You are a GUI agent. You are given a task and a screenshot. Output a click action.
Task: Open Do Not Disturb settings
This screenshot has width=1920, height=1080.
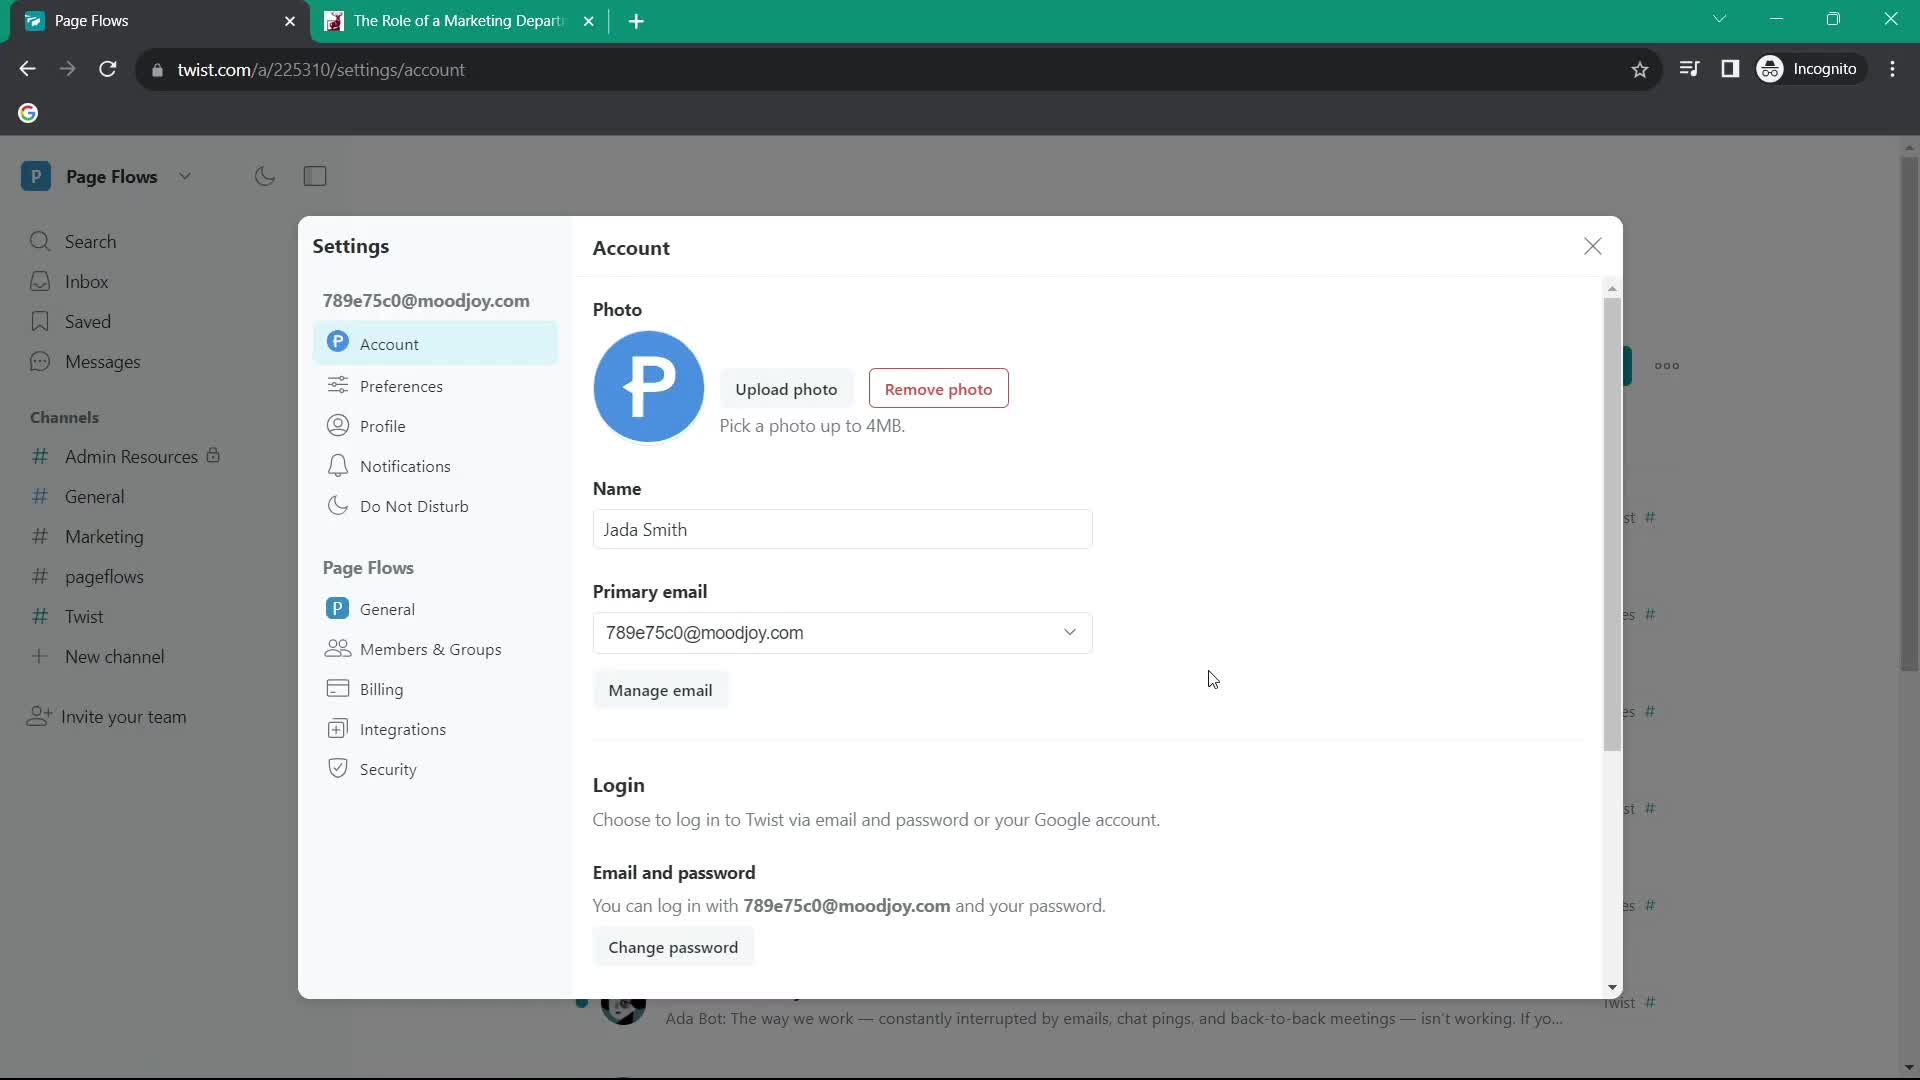pyautogui.click(x=435, y=506)
